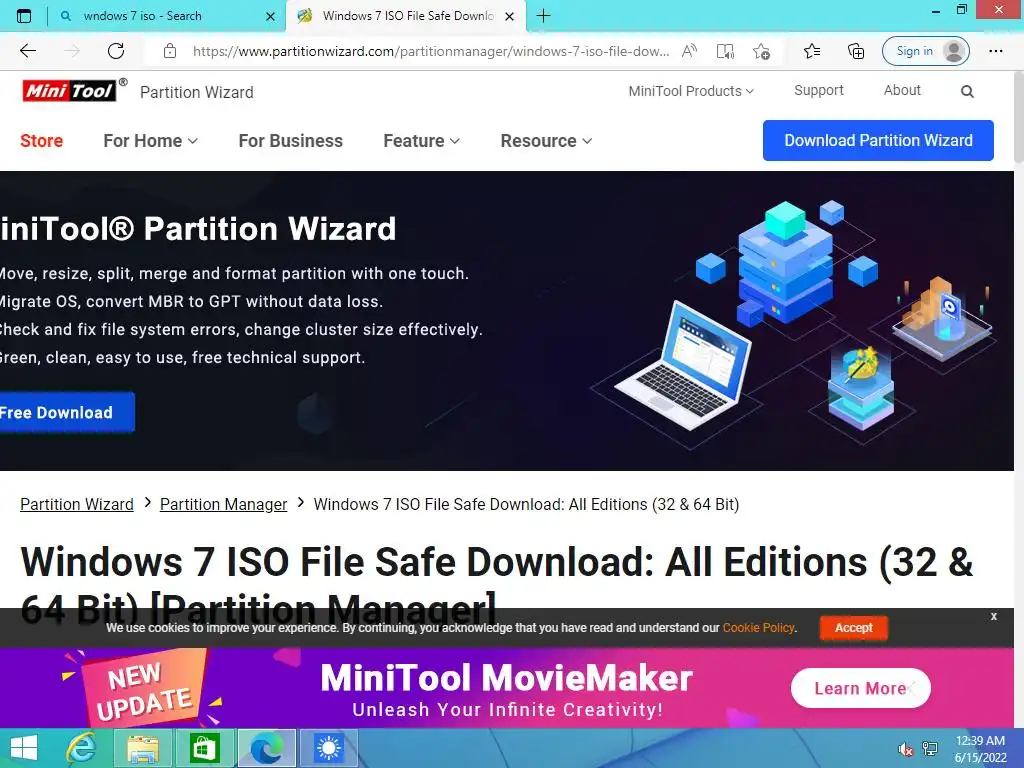Switch to the 'wndows 7 iso - Search' tab
The height and width of the screenshot is (768, 1024).
pos(167,16)
